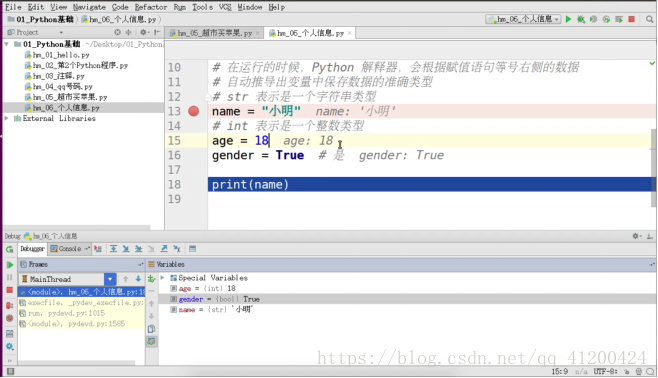Collapse all in the Project panel
This screenshot has width=658, height=378.
pyautogui.click(x=128, y=32)
